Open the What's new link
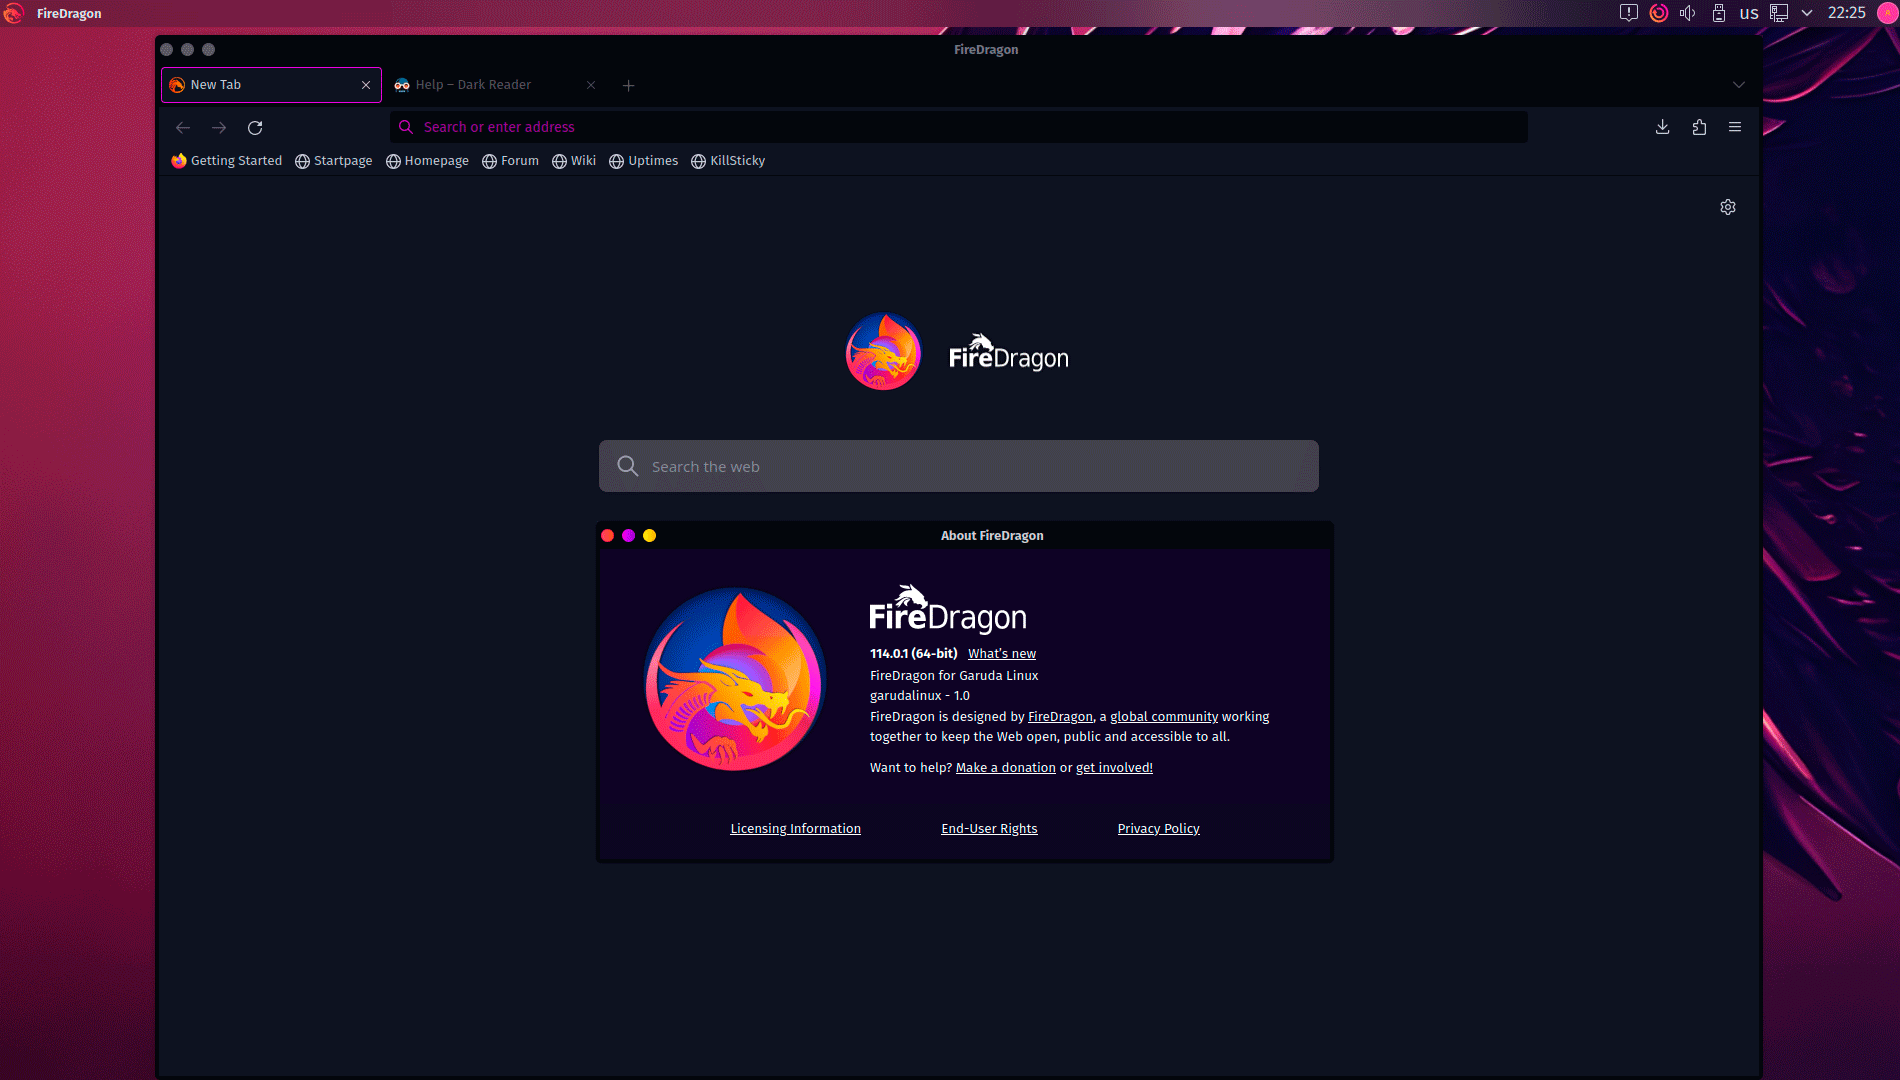 tap(1002, 654)
